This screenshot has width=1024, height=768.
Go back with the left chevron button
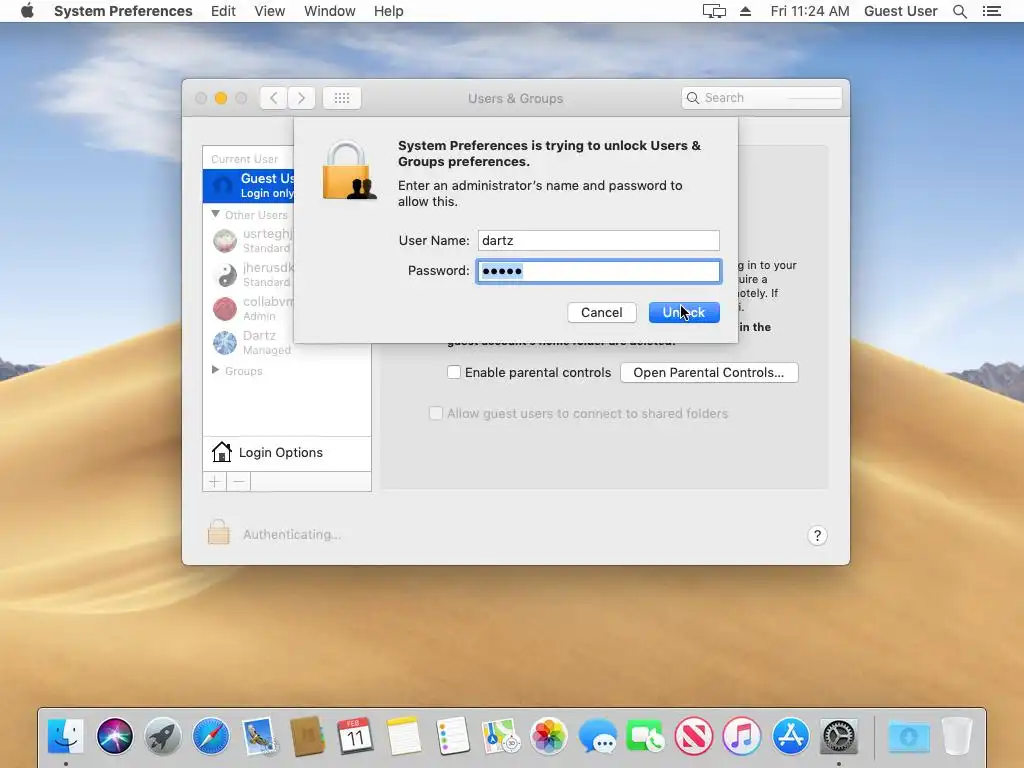[x=274, y=98]
